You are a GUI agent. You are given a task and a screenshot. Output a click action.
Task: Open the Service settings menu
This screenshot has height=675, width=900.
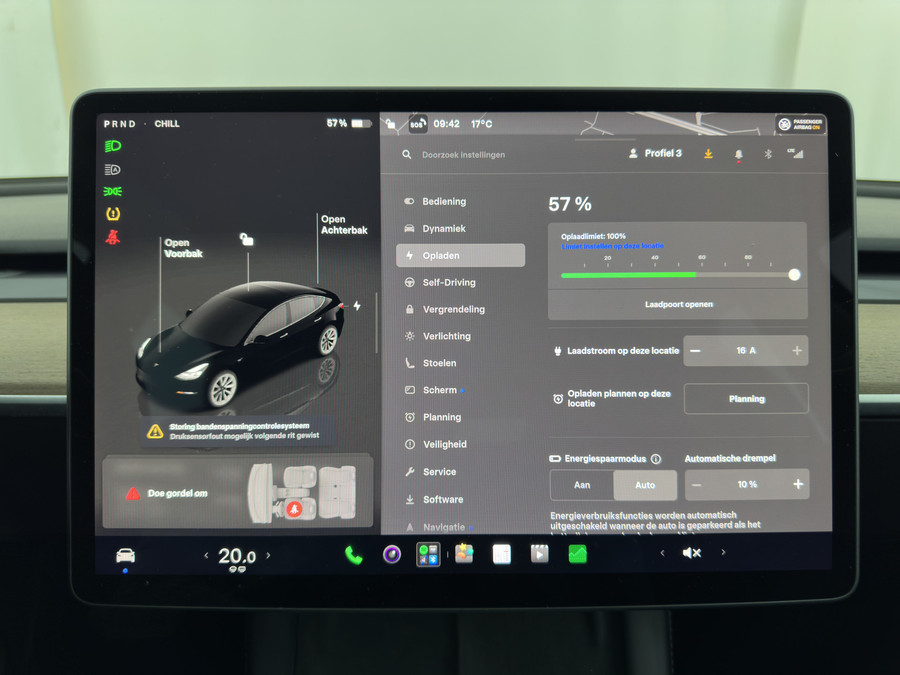click(460, 472)
